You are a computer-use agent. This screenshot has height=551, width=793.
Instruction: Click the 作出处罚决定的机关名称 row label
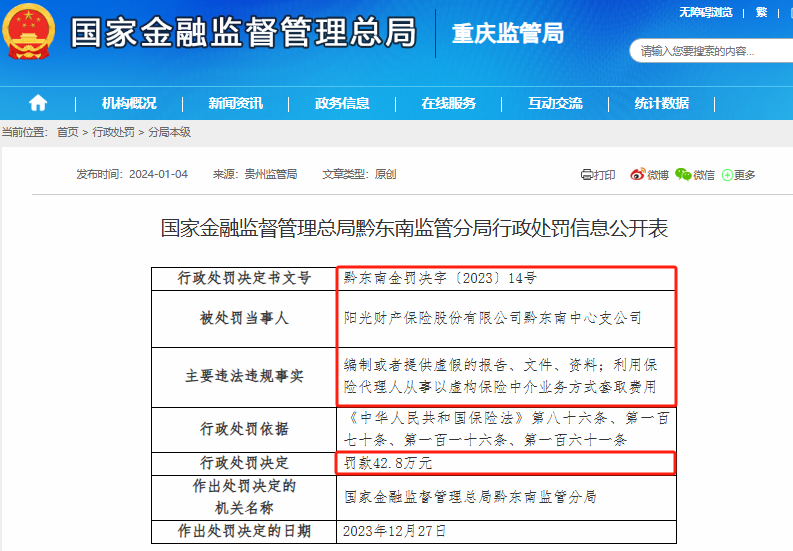244,497
